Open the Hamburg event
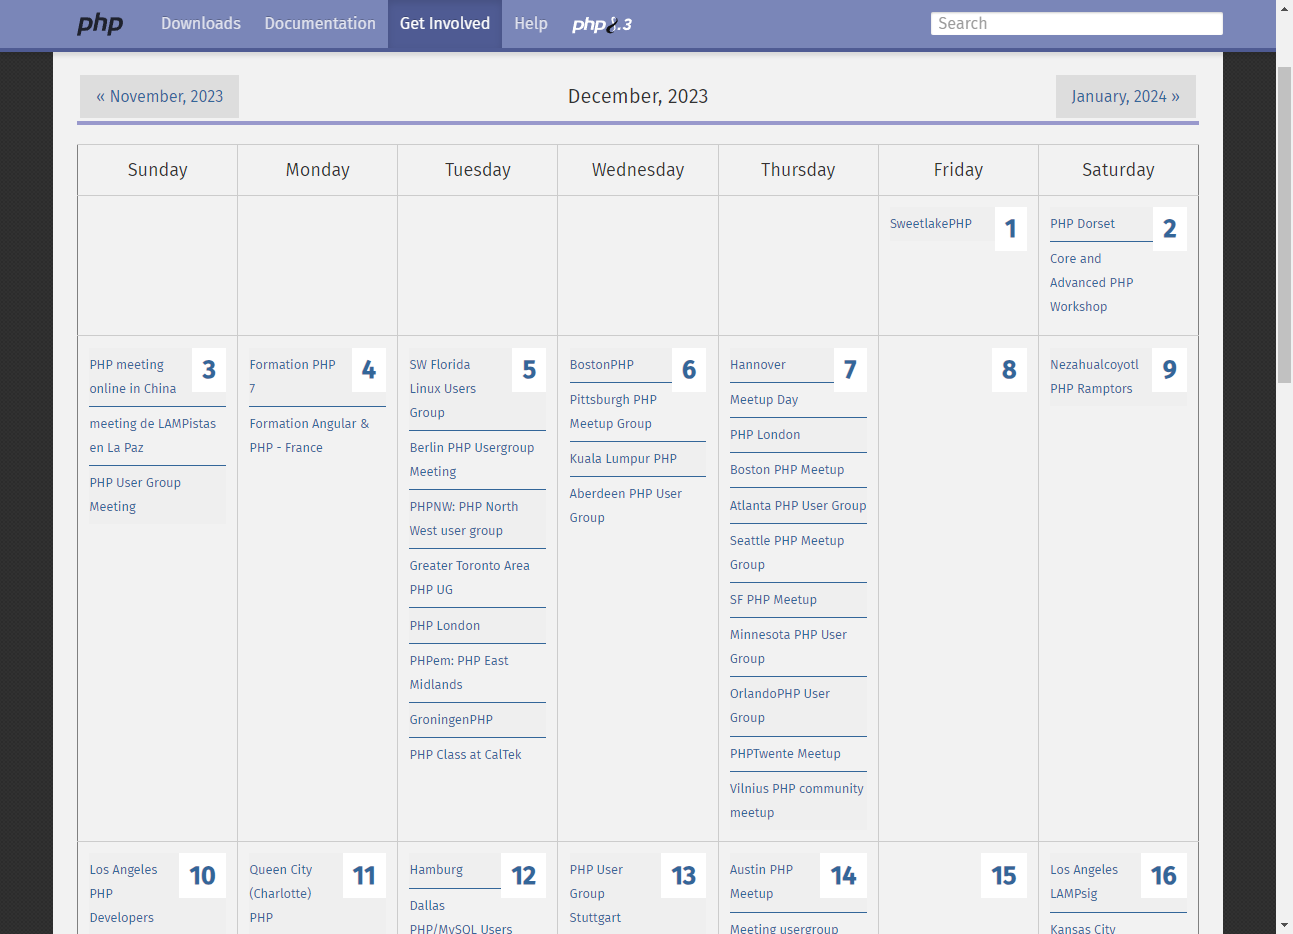This screenshot has height=934, width=1293. [x=436, y=870]
